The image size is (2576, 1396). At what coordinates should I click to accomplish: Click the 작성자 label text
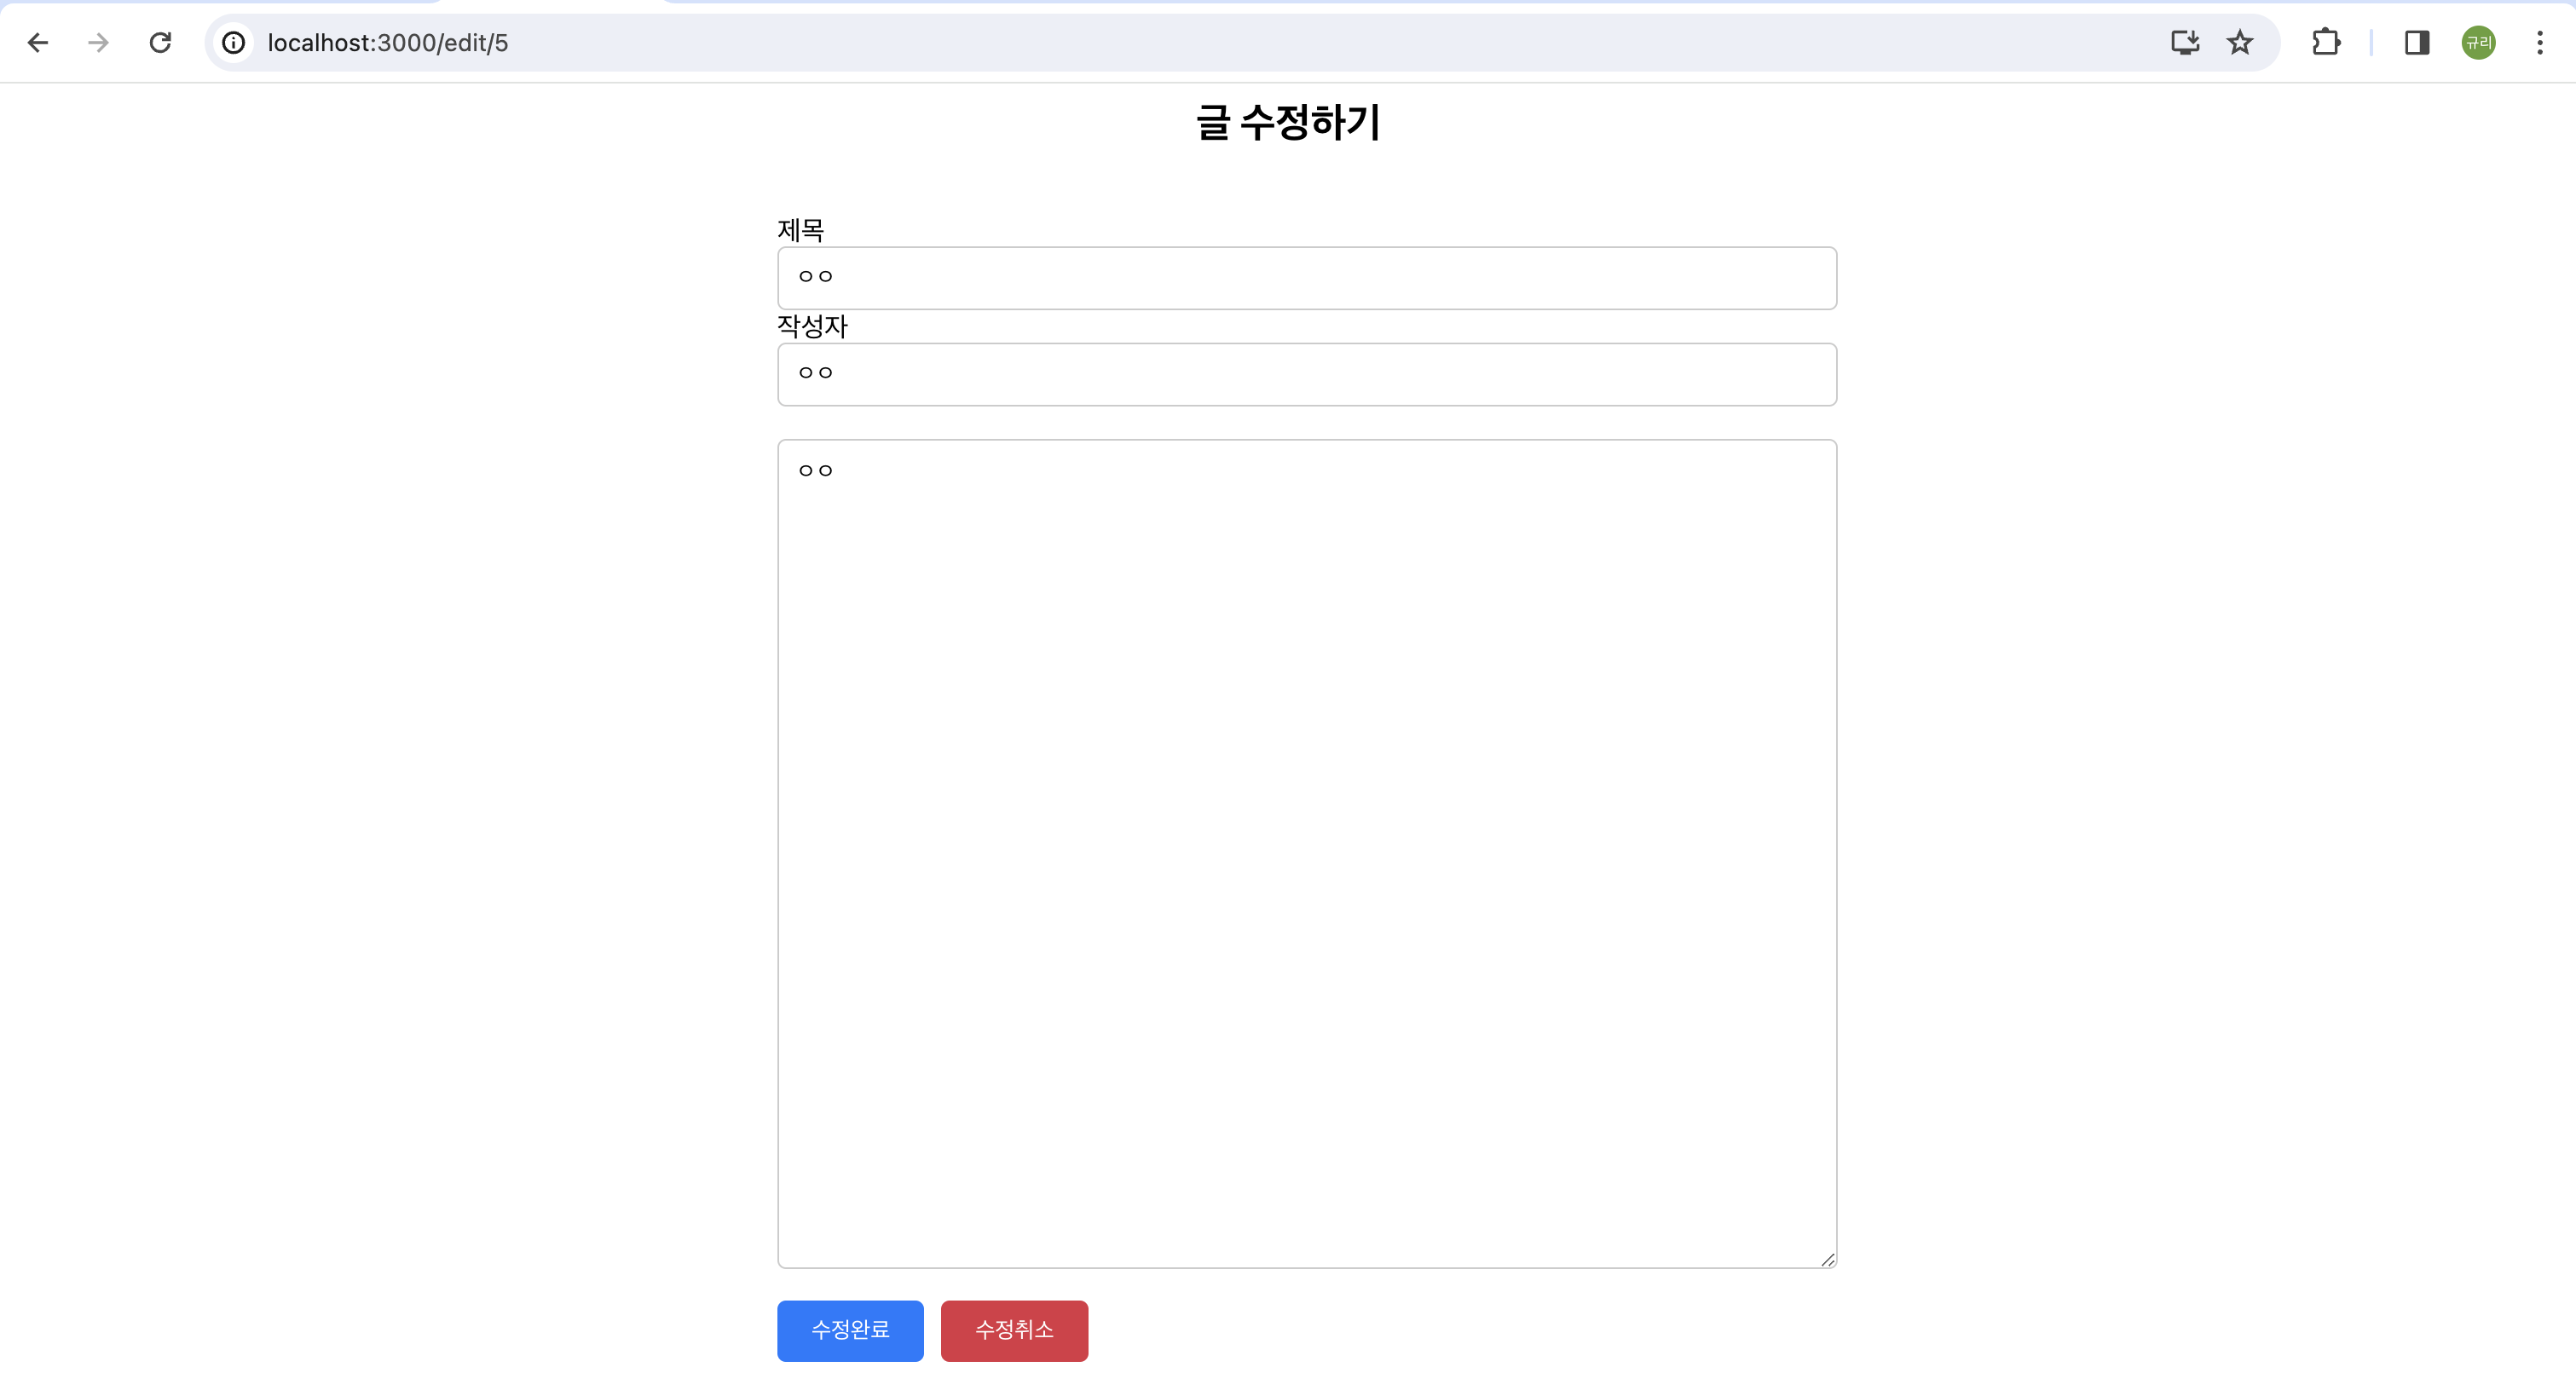pyautogui.click(x=812, y=326)
